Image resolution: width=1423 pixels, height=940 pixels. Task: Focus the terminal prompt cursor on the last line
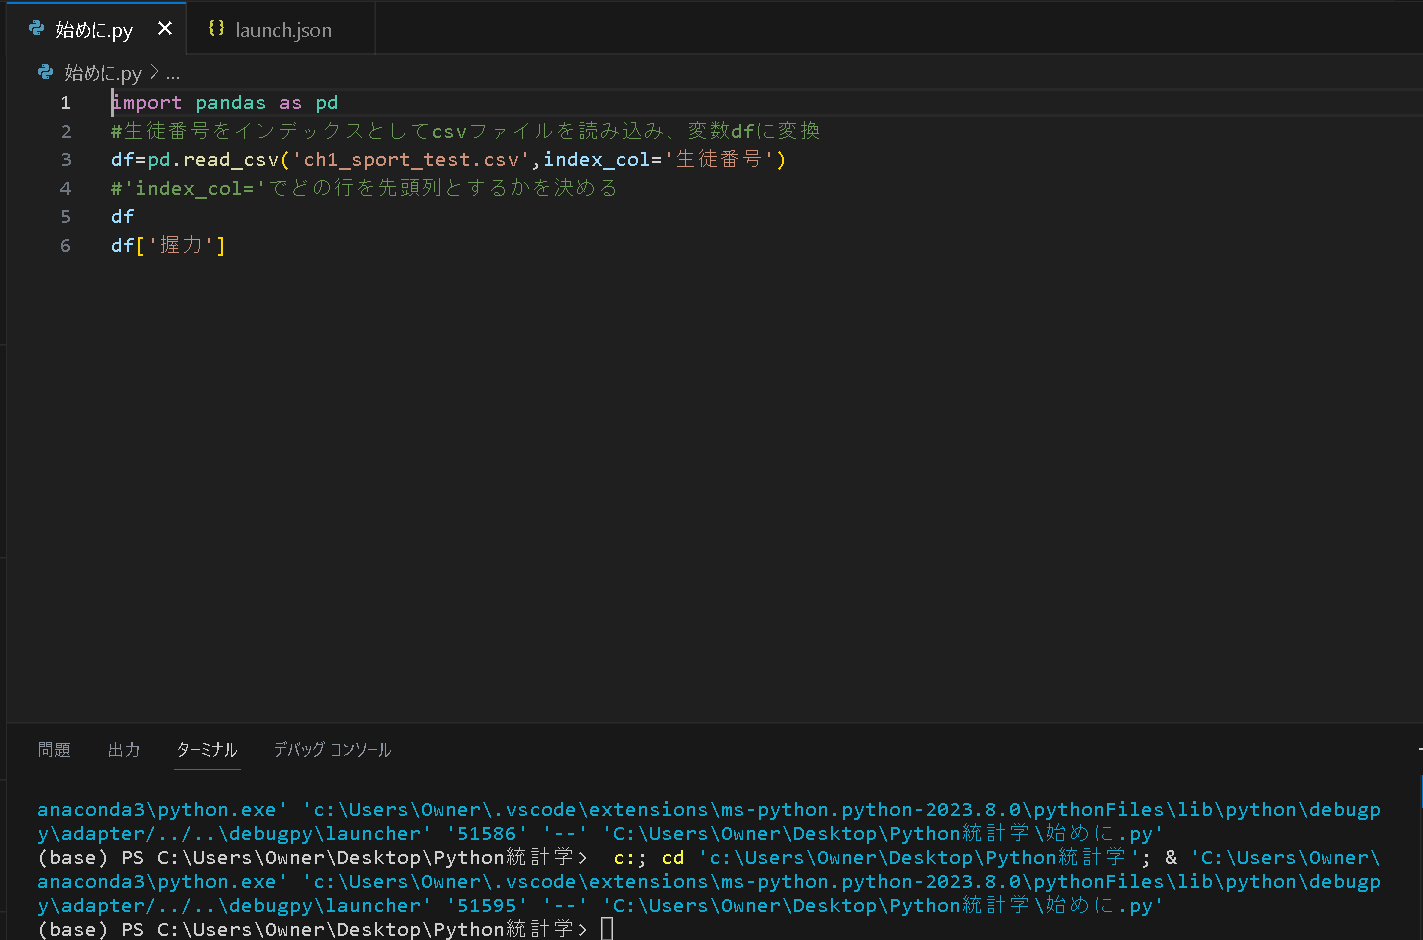point(607,929)
